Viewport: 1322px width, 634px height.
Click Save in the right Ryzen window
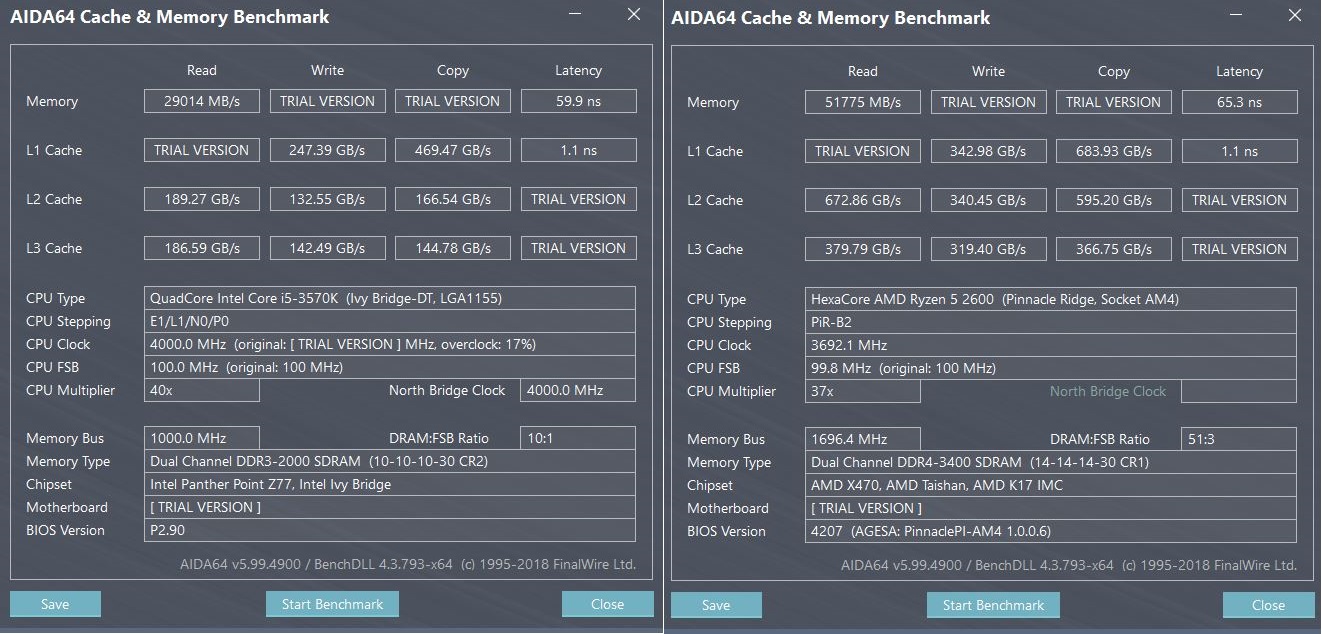pos(716,605)
